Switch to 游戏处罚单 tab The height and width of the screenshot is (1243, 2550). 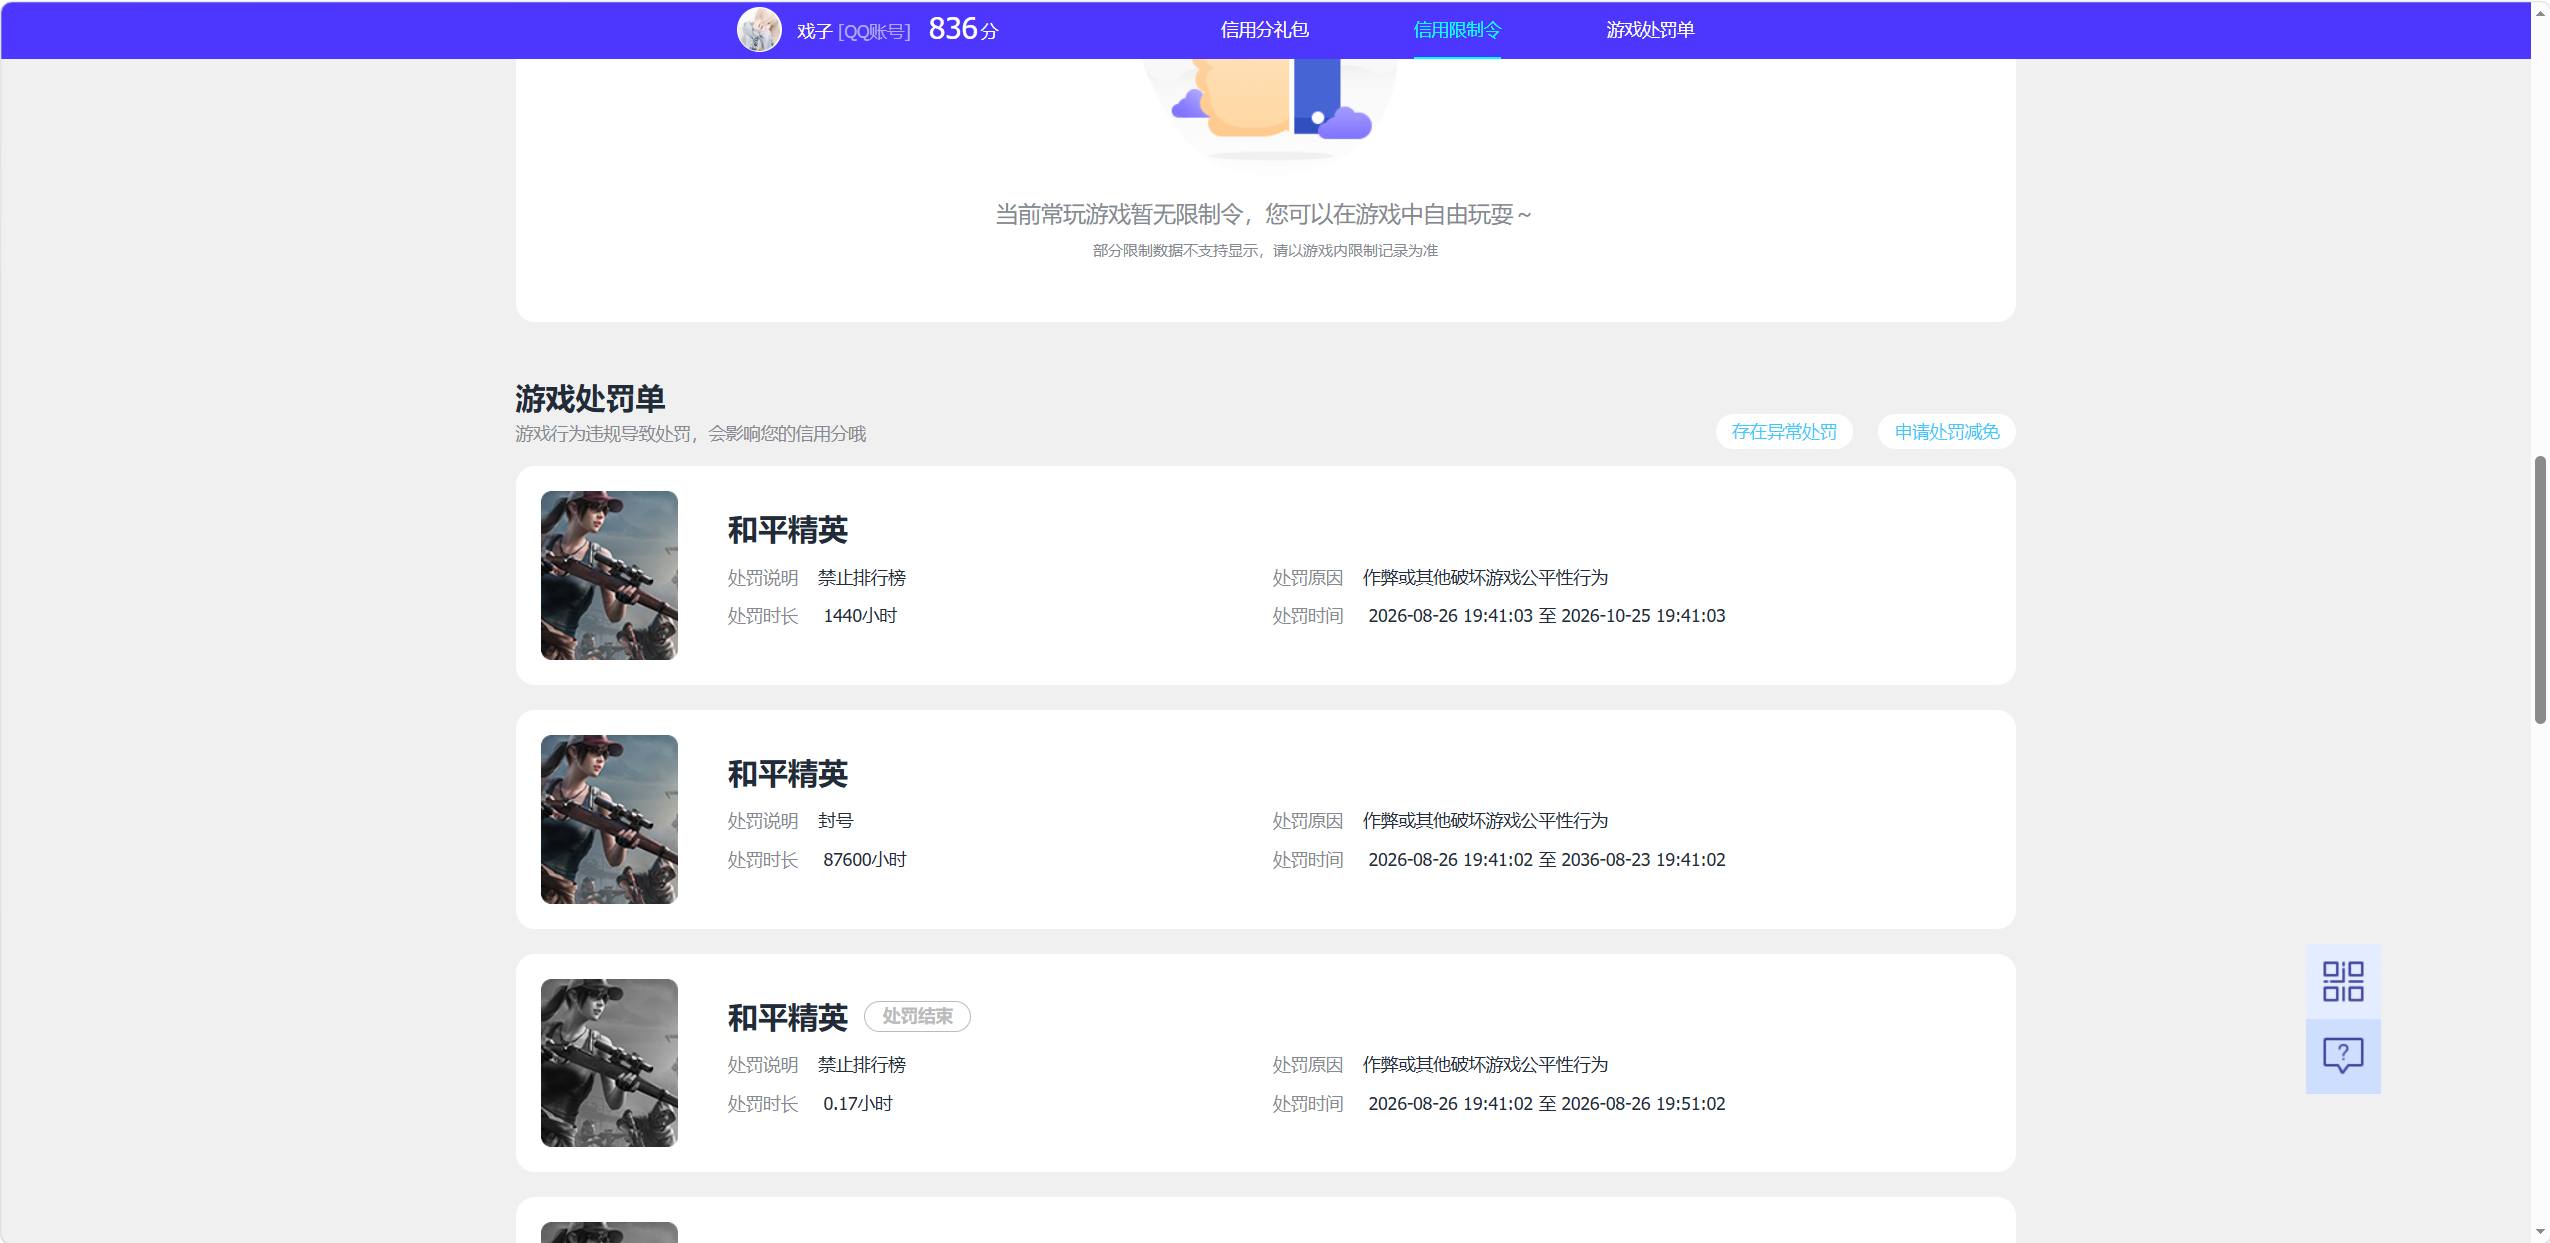tap(1650, 30)
